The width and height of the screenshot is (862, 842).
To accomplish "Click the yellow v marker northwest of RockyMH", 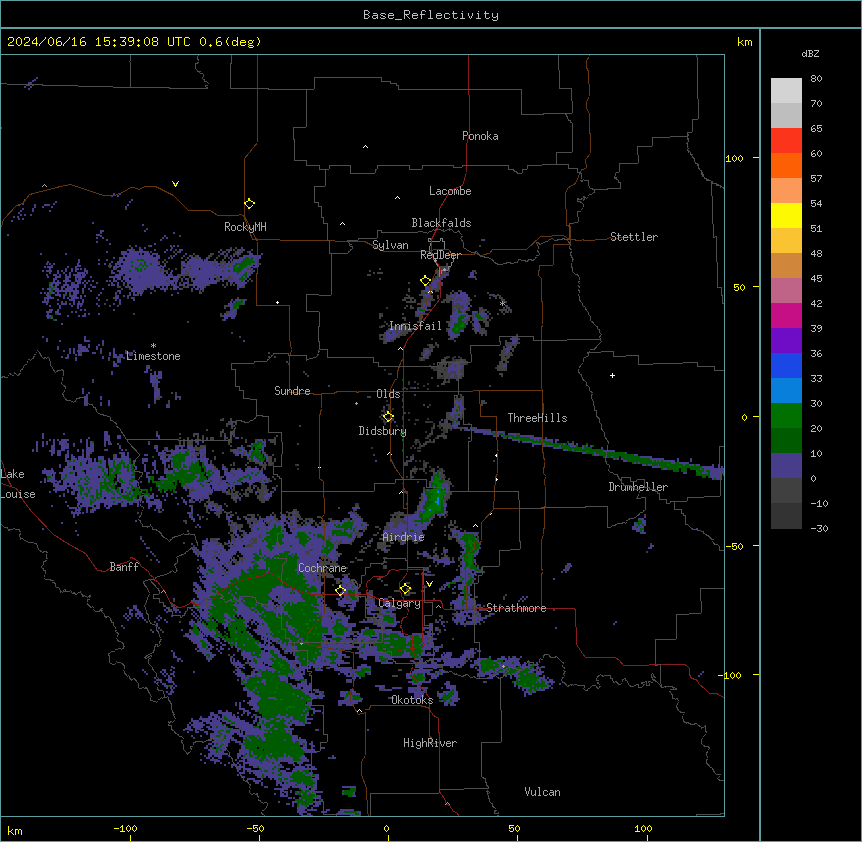I will [175, 184].
